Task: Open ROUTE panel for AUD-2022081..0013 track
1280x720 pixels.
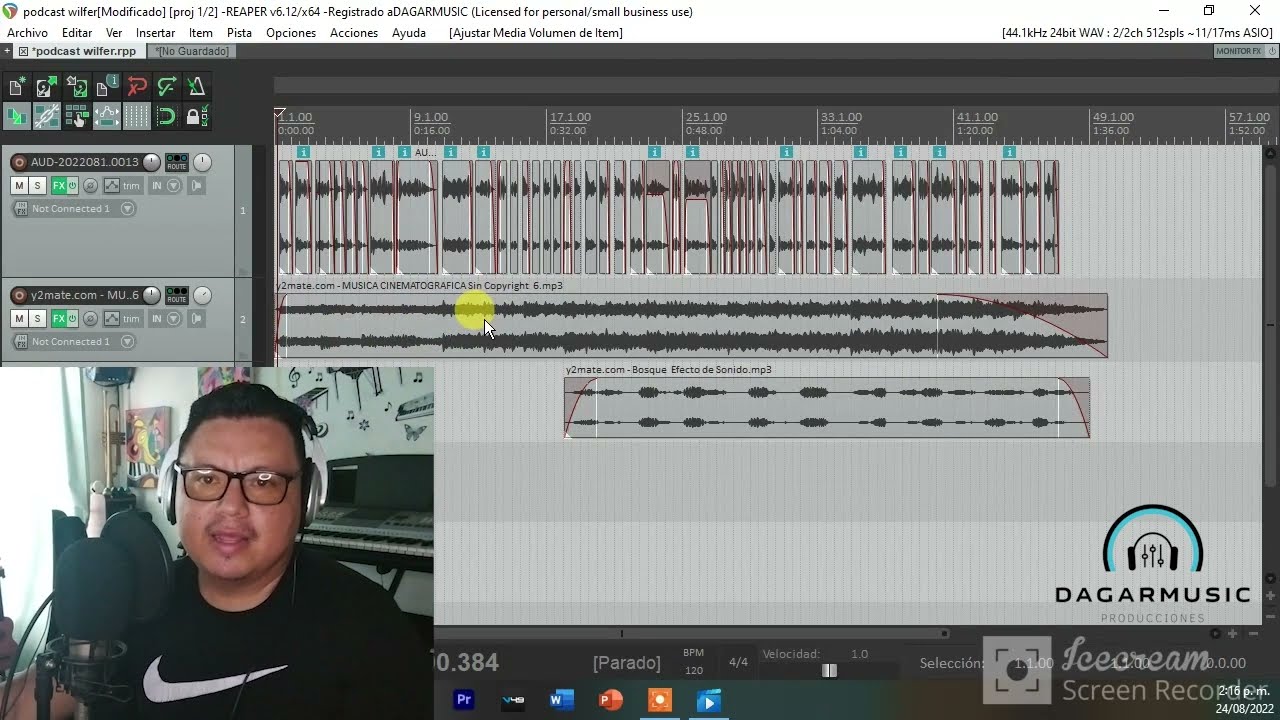Action: [177, 162]
